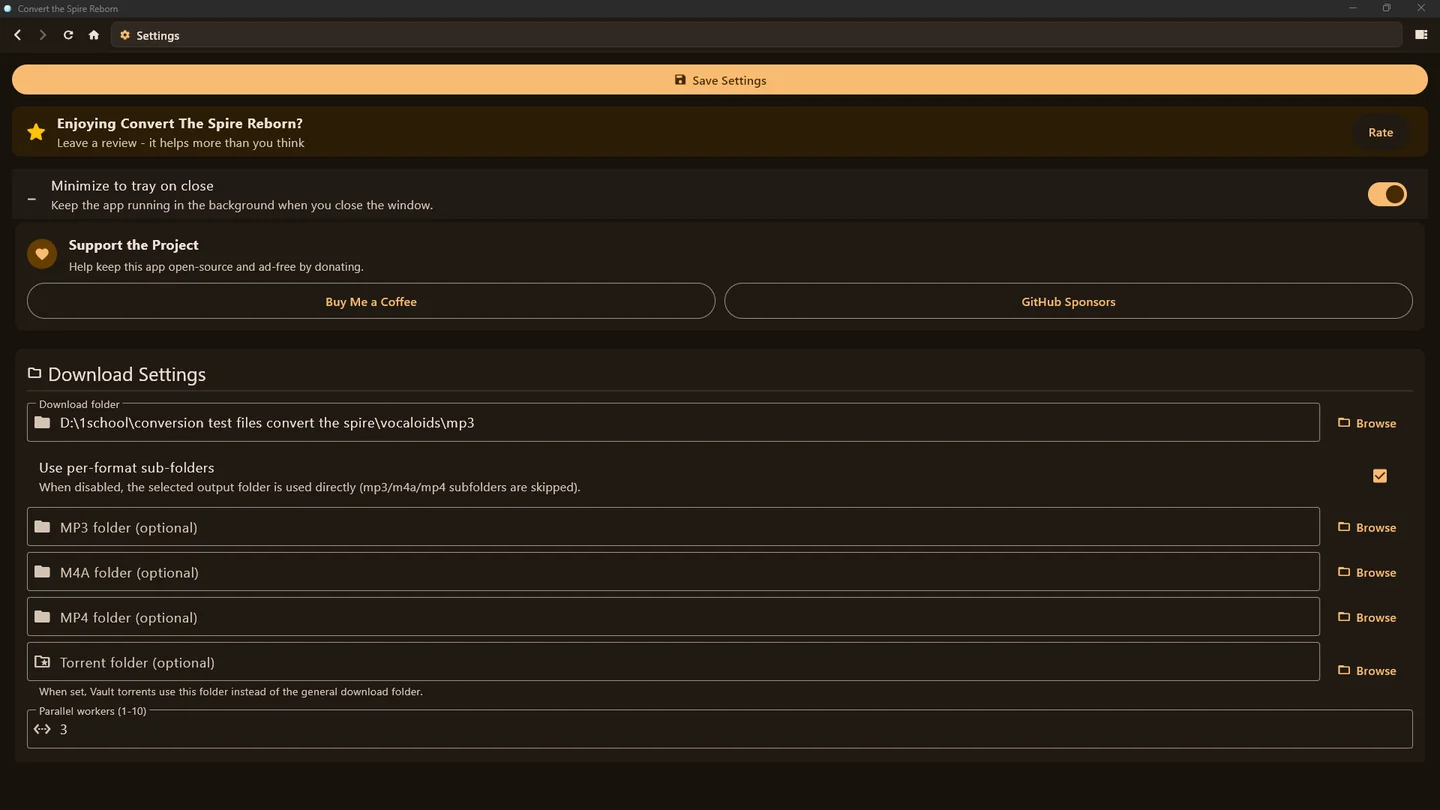The height and width of the screenshot is (810, 1440).
Task: Browse for the Torrent folder
Action: click(x=1367, y=670)
